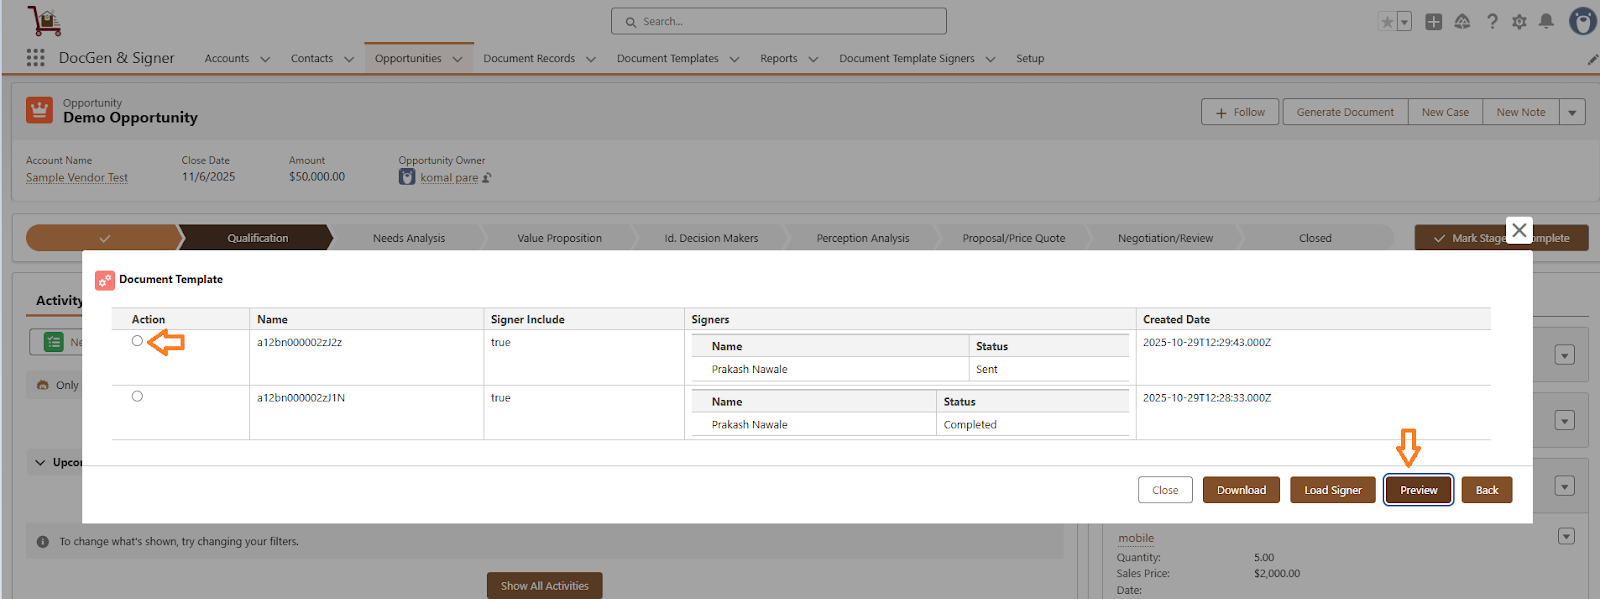Viewport: 1600px width, 599px height.
Task: Close the Document Template modal with X
Action: pyautogui.click(x=1519, y=230)
